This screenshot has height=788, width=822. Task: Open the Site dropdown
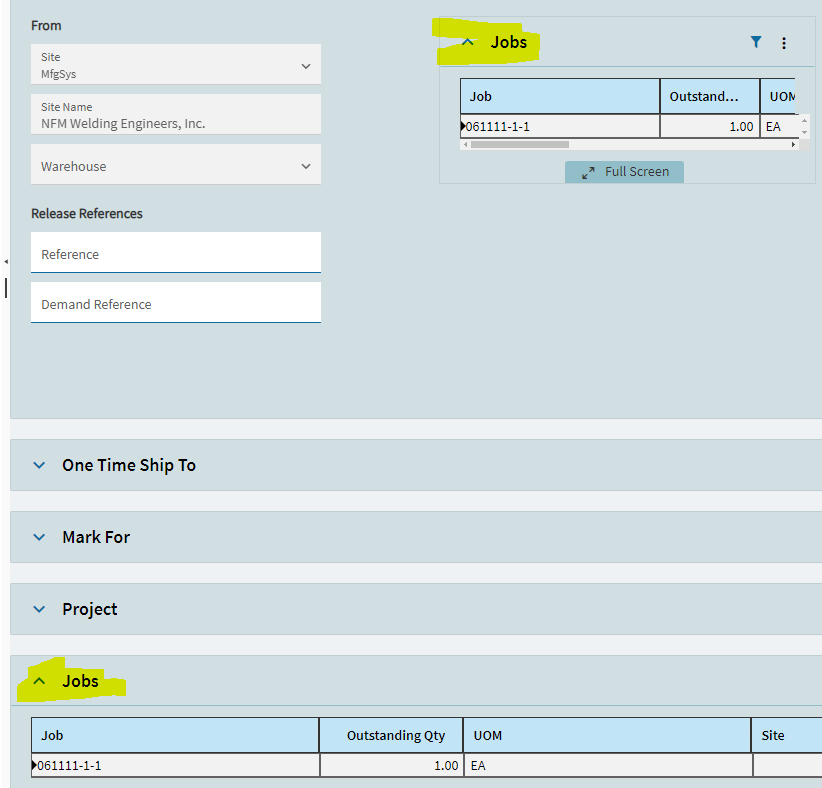click(x=306, y=66)
